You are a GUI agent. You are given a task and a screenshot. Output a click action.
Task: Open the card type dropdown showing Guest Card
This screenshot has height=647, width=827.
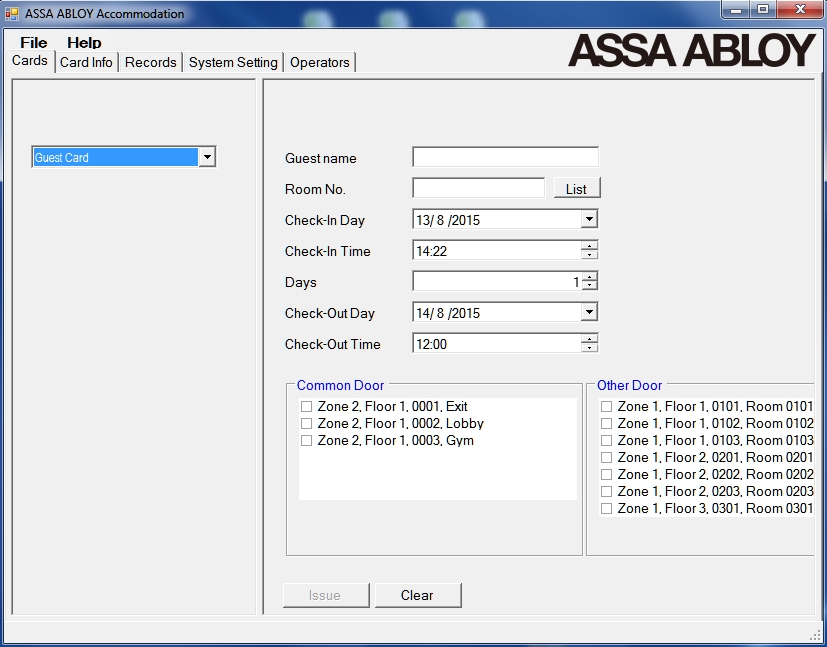(x=207, y=156)
